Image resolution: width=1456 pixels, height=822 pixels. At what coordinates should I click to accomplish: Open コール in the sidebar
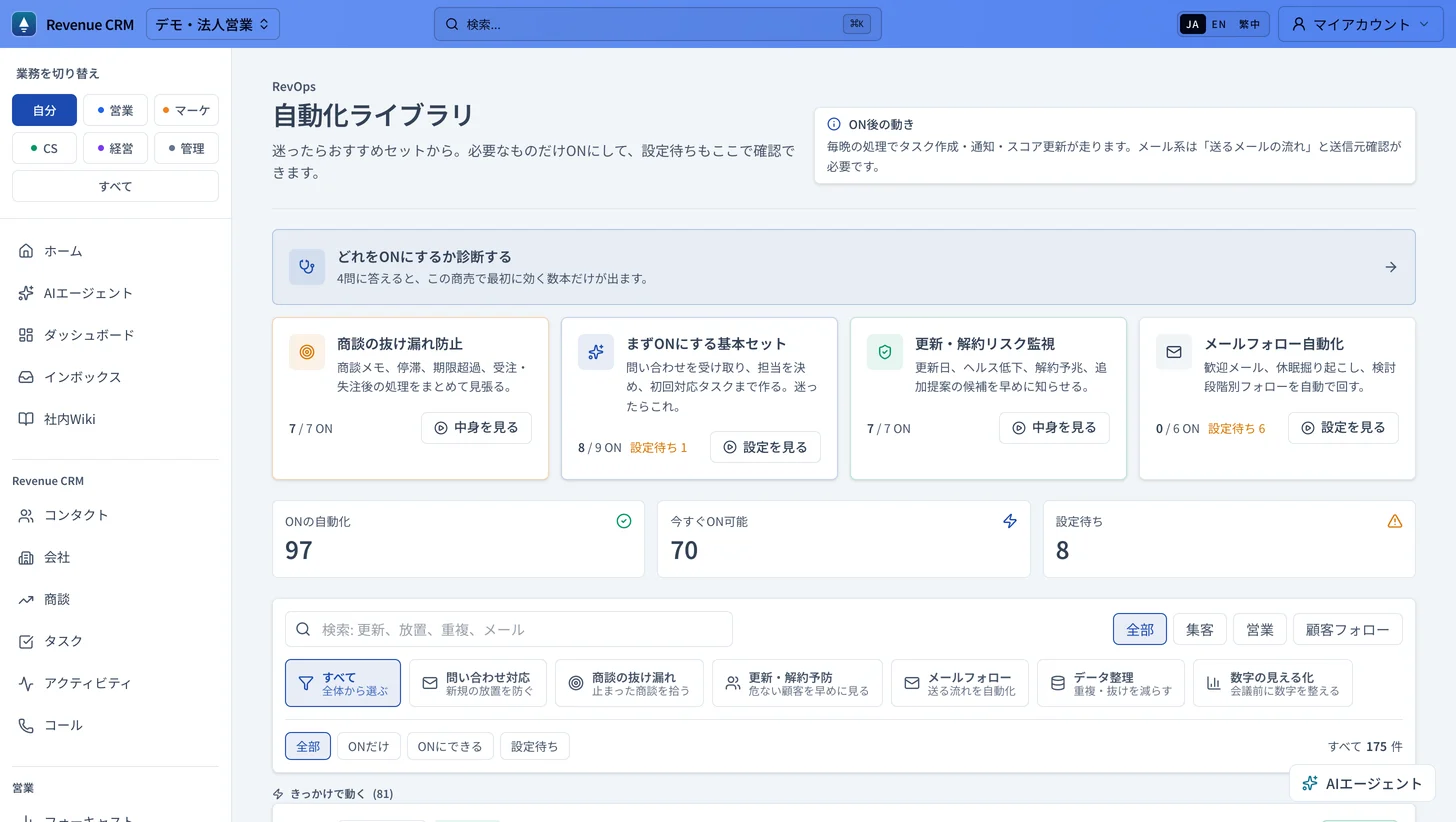click(115, 725)
